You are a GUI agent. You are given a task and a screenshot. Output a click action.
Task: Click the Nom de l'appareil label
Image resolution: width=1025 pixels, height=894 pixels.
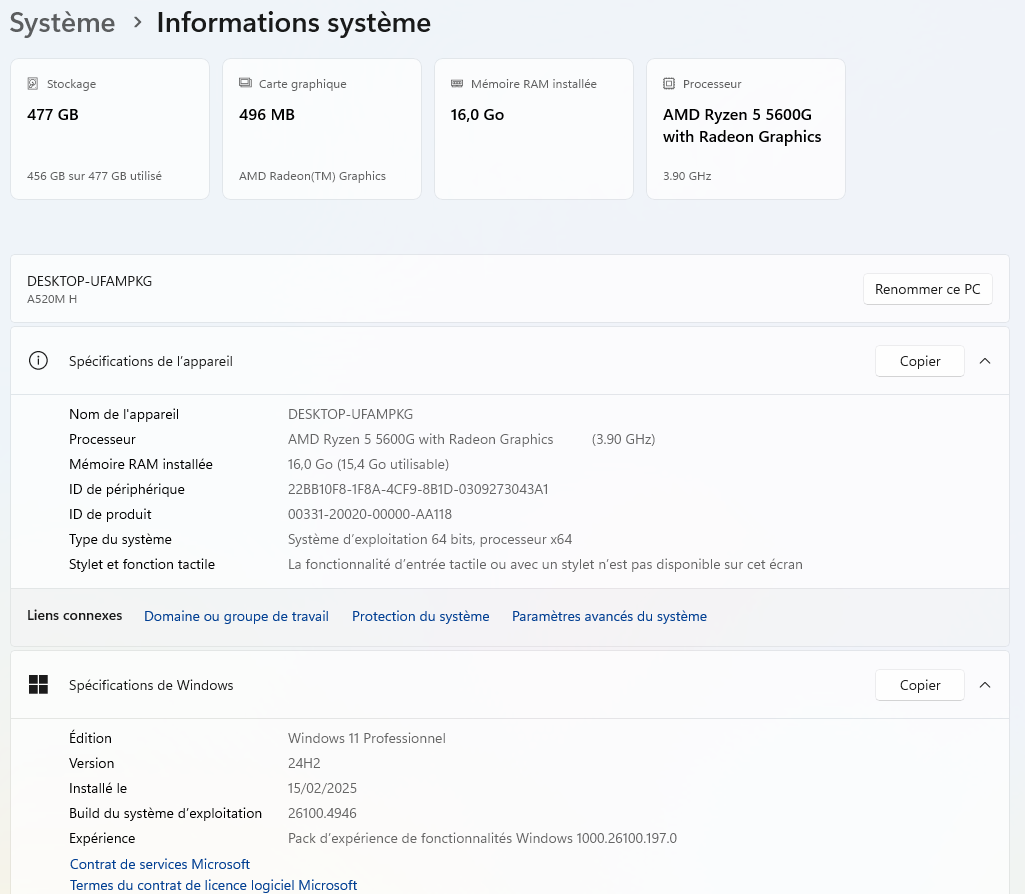124,414
